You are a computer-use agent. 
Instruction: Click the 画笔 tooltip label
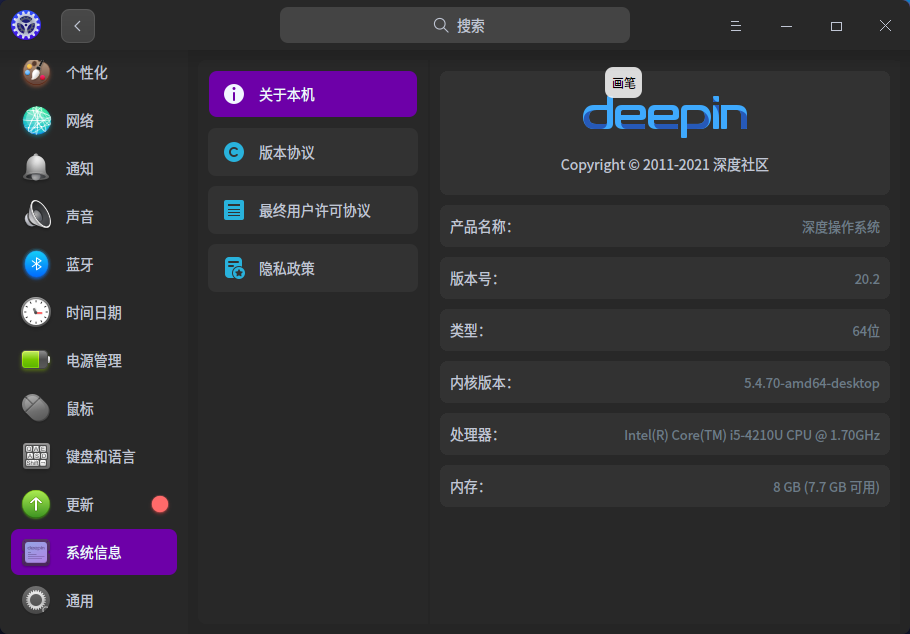(623, 83)
